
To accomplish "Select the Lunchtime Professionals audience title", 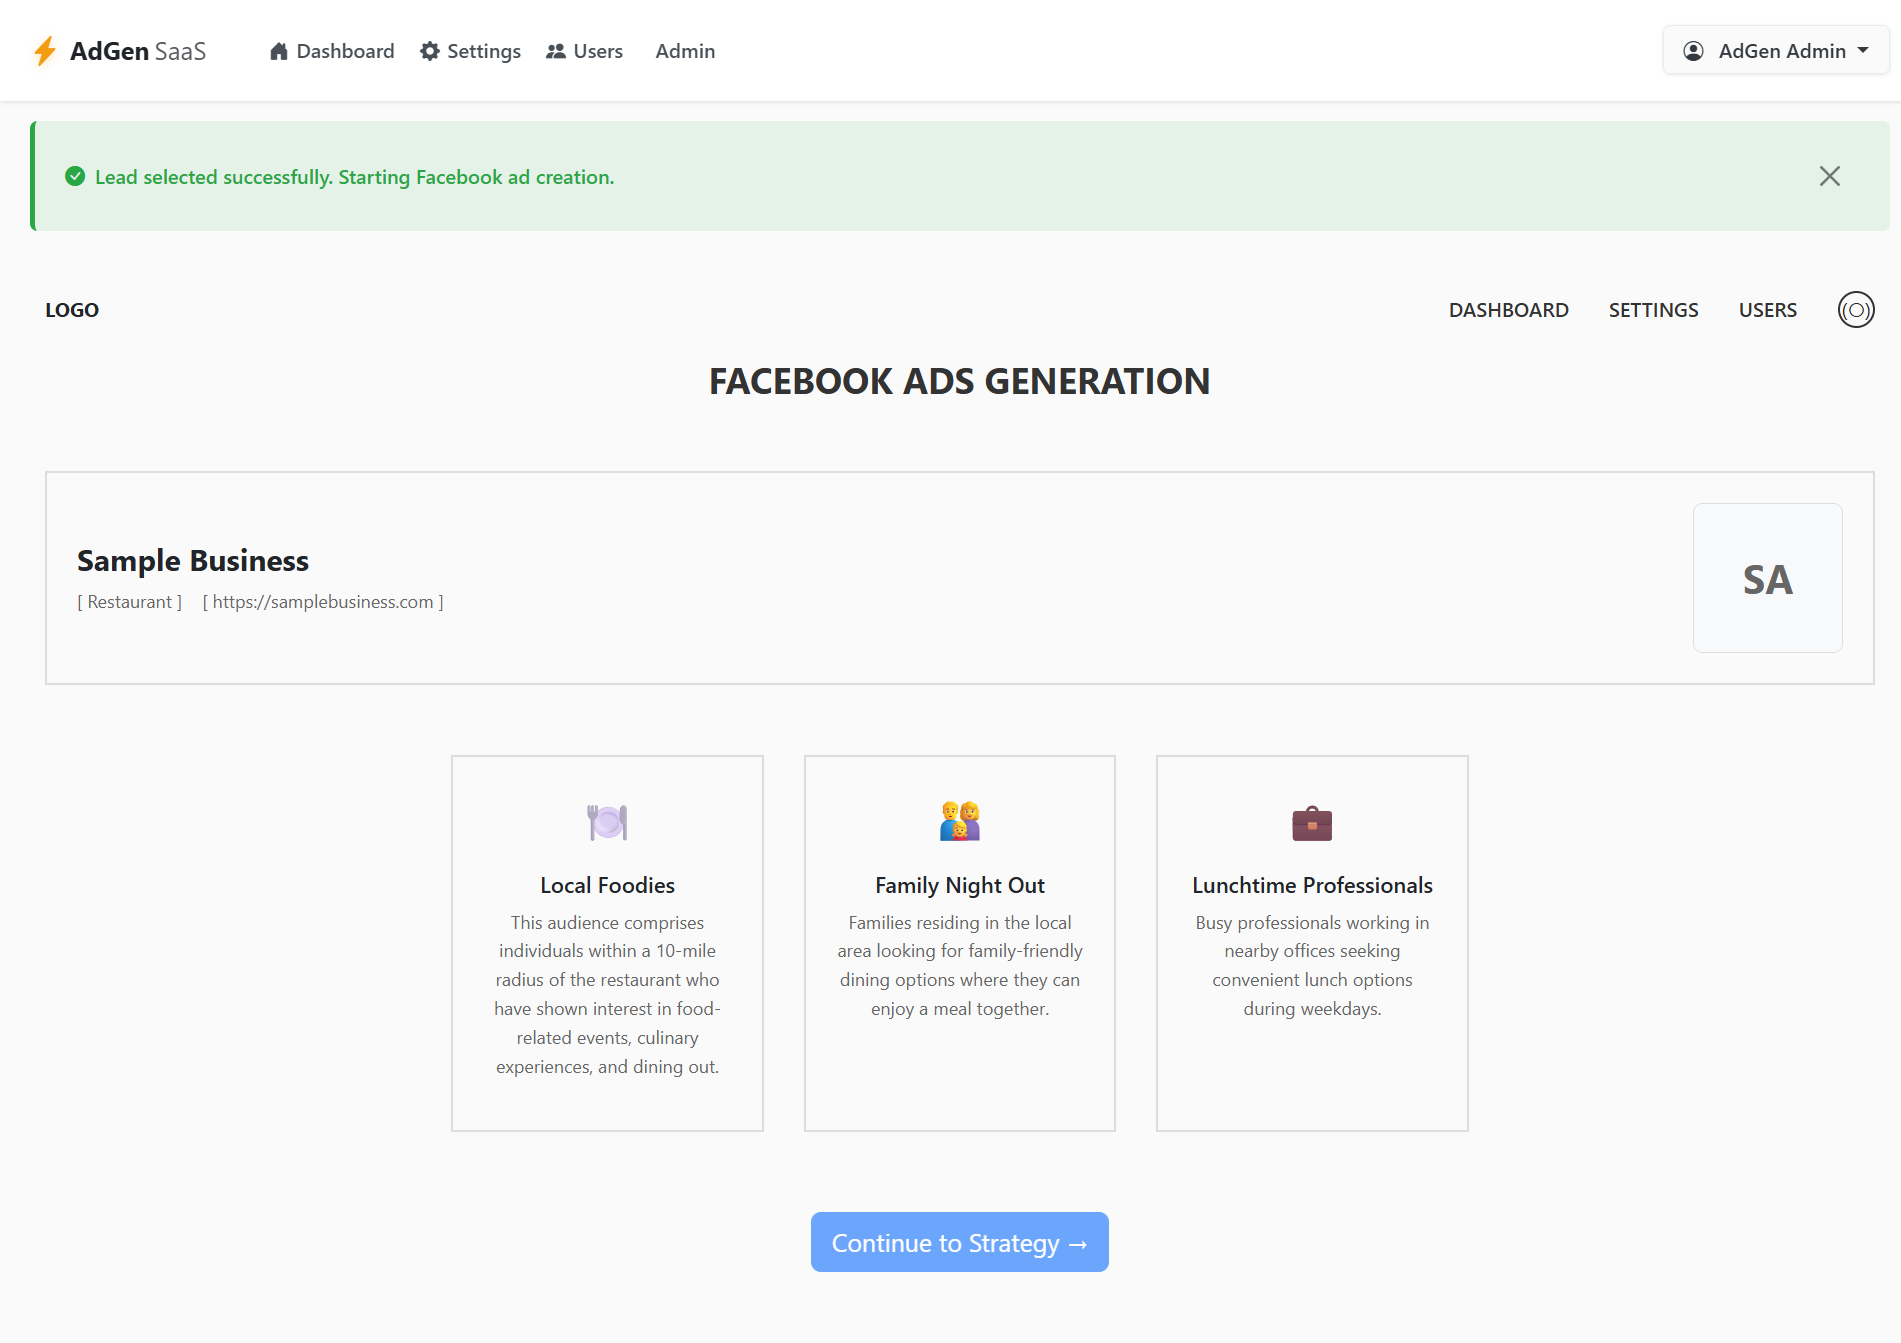I will (1312, 885).
